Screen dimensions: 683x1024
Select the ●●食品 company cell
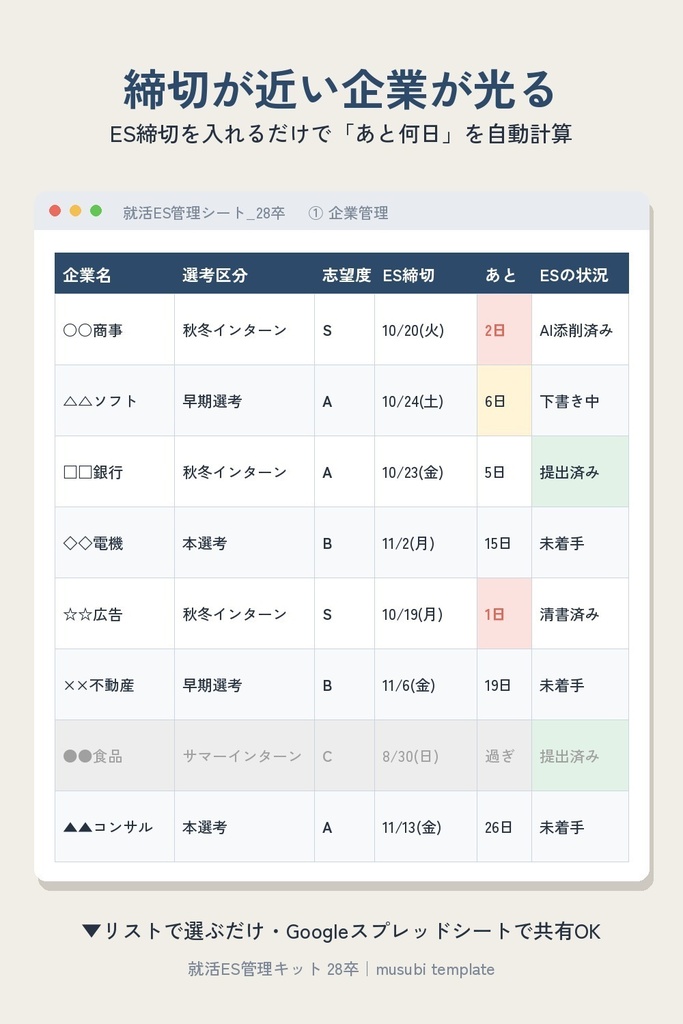[x=114, y=756]
